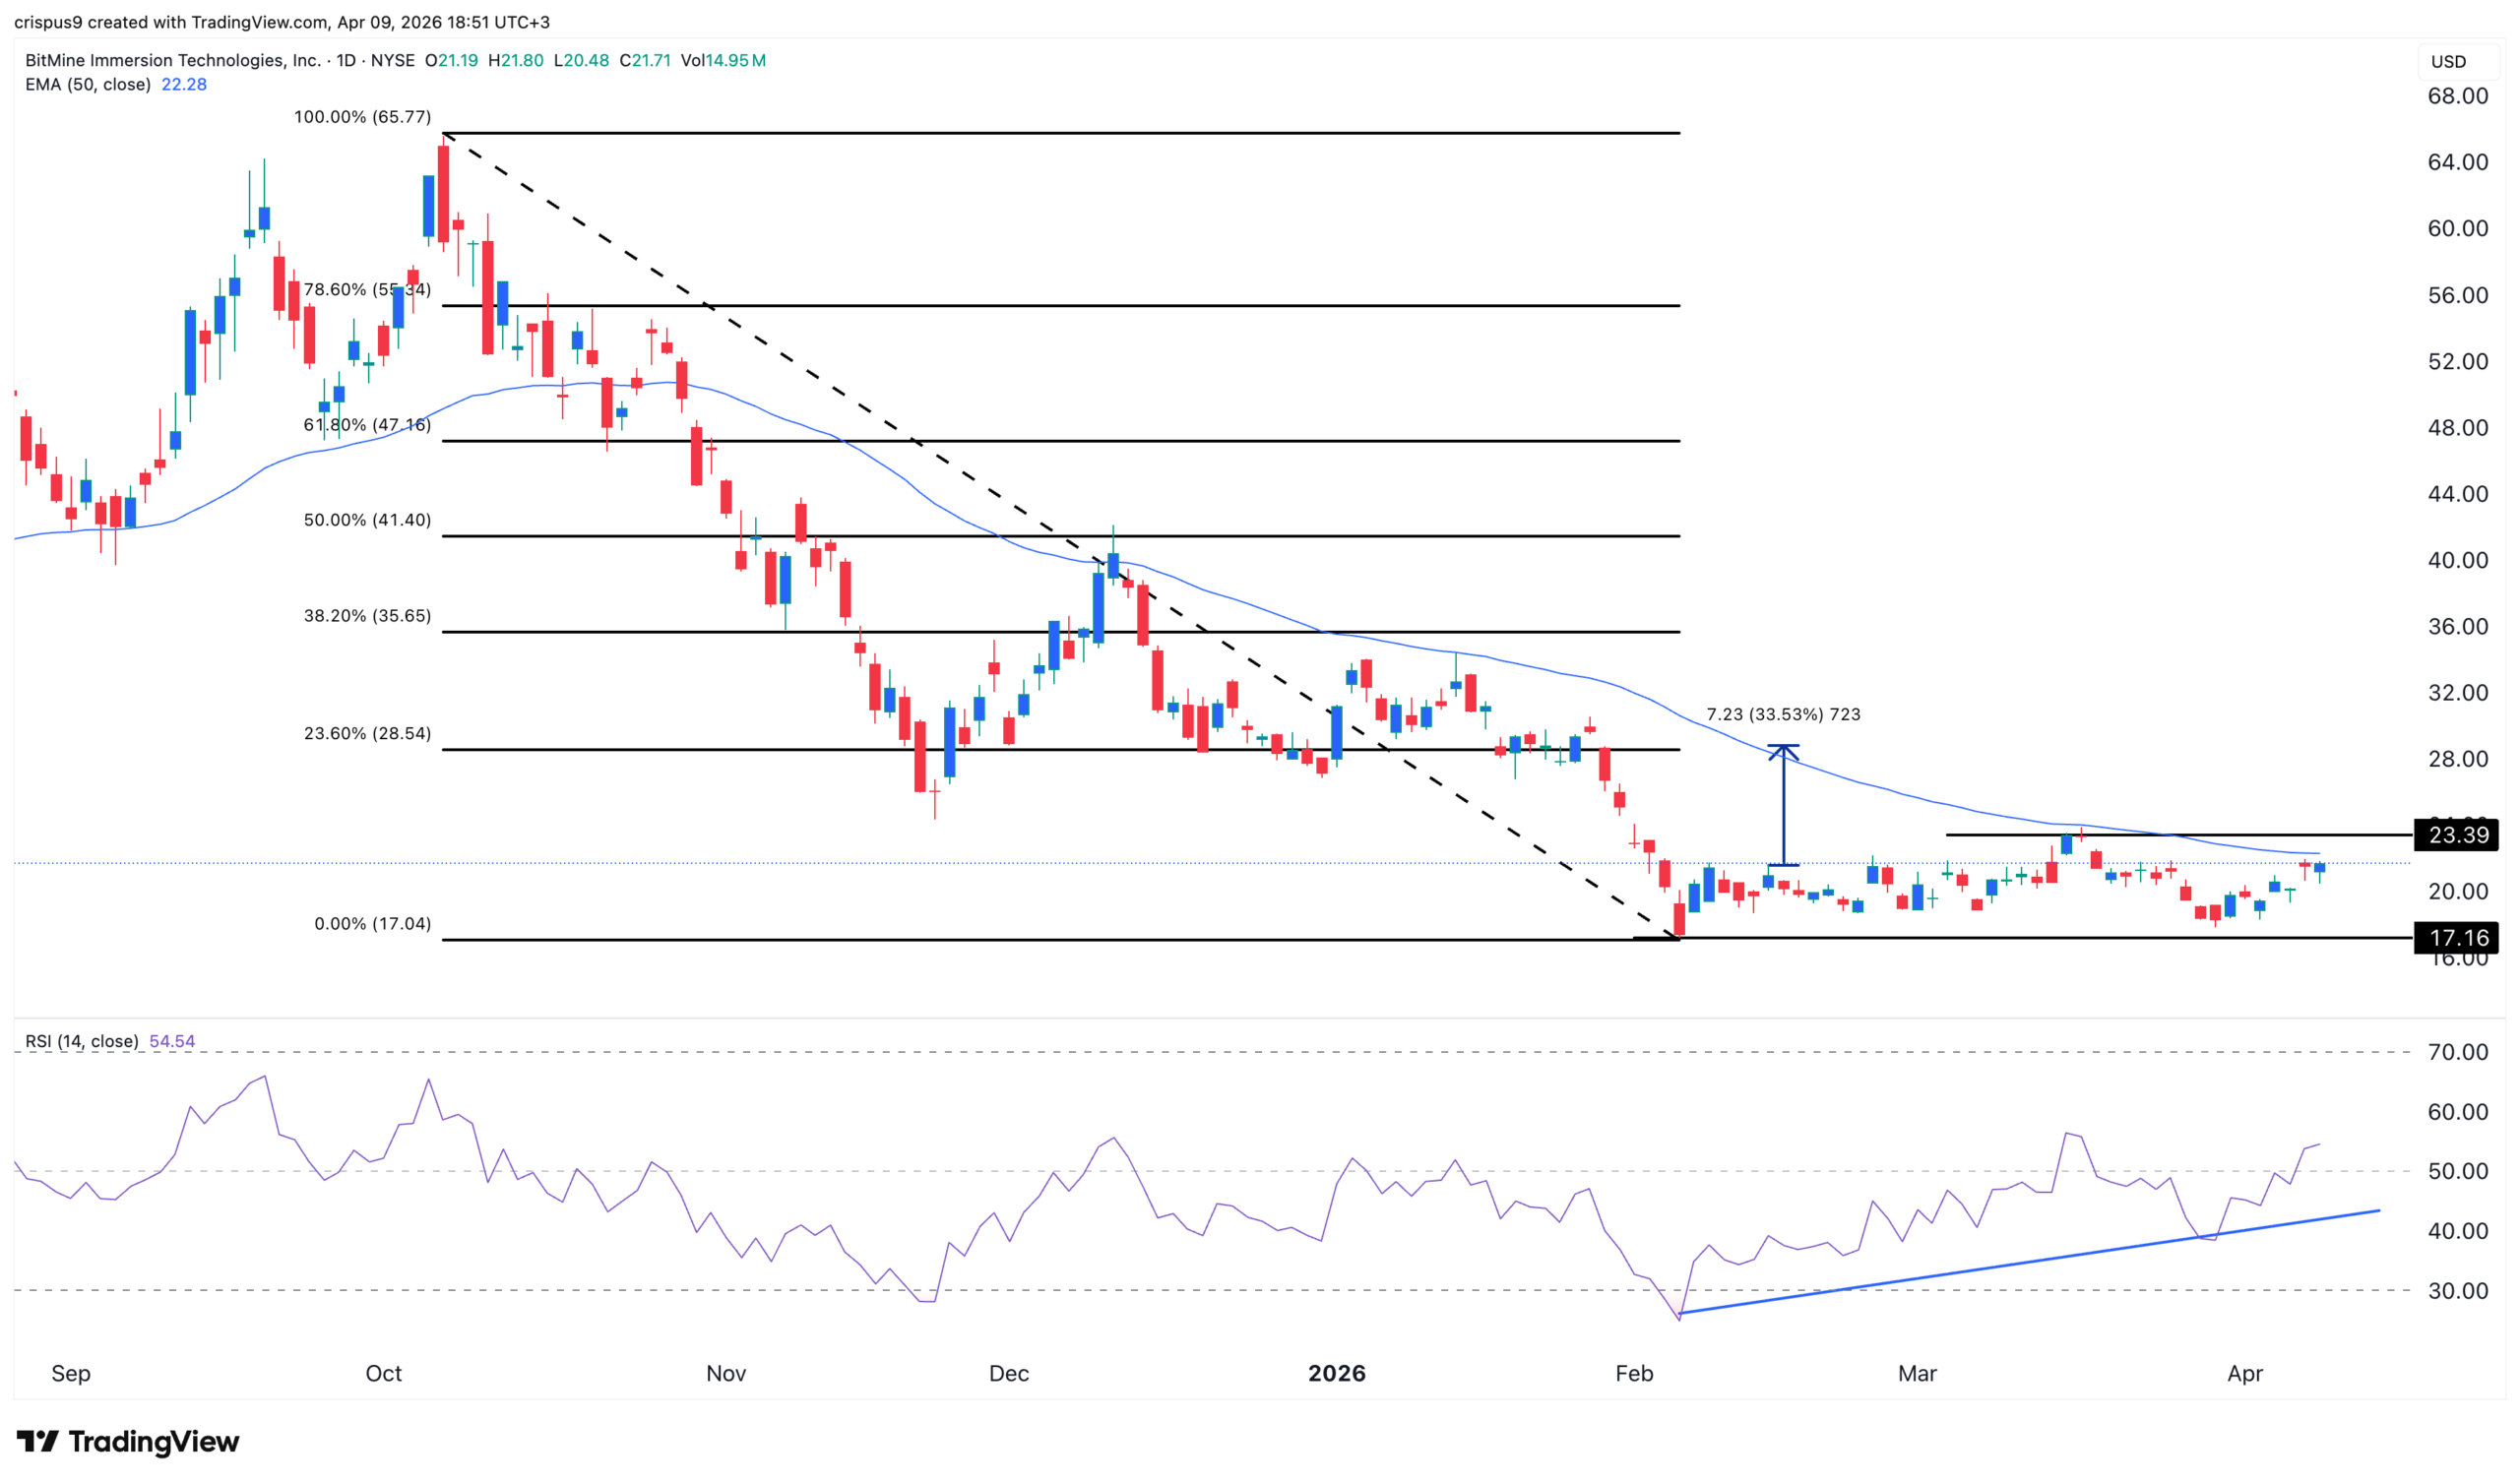Click the Apr label on time axis
Screen dimensions: 2520x1484
pos(2244,1373)
